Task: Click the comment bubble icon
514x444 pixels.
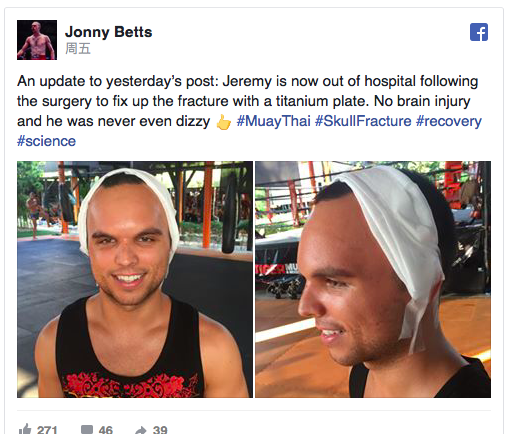Action: coord(87,429)
